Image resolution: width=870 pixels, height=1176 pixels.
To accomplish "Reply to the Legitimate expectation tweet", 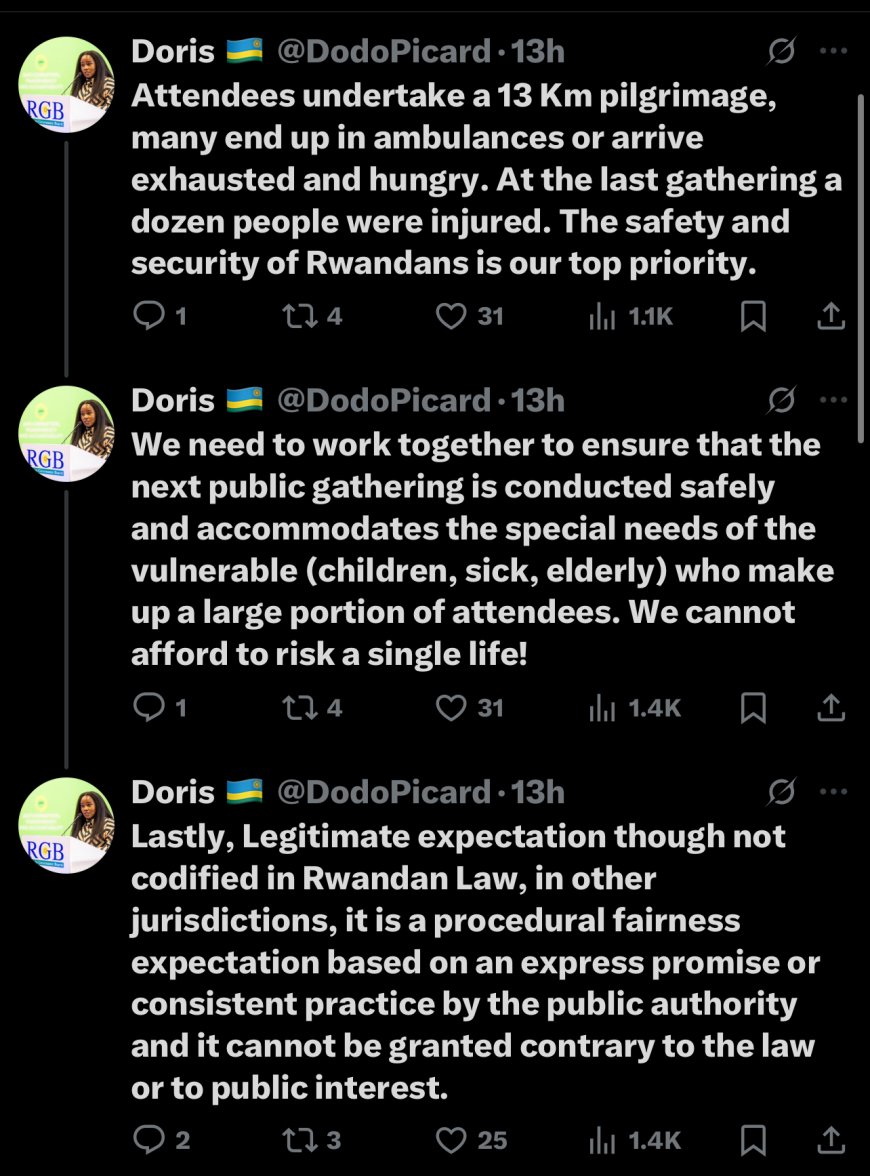I will (148, 1139).
